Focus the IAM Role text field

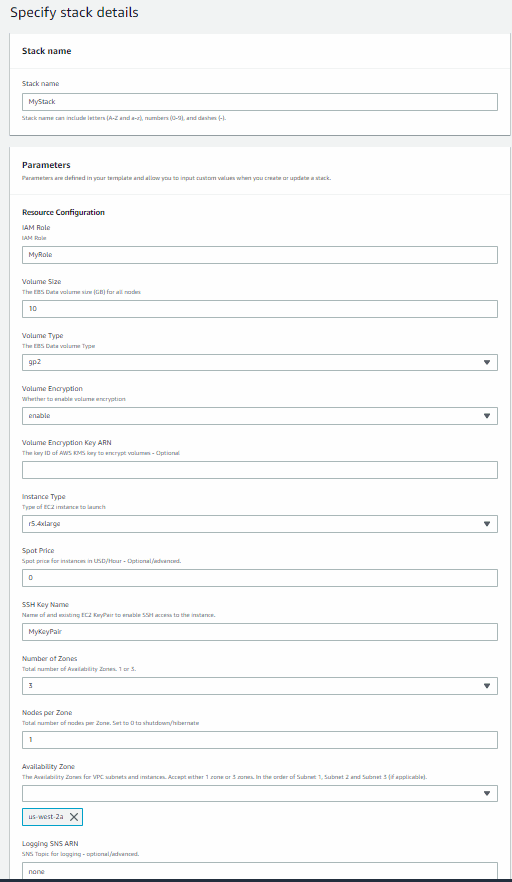pyautogui.click(x=260, y=255)
